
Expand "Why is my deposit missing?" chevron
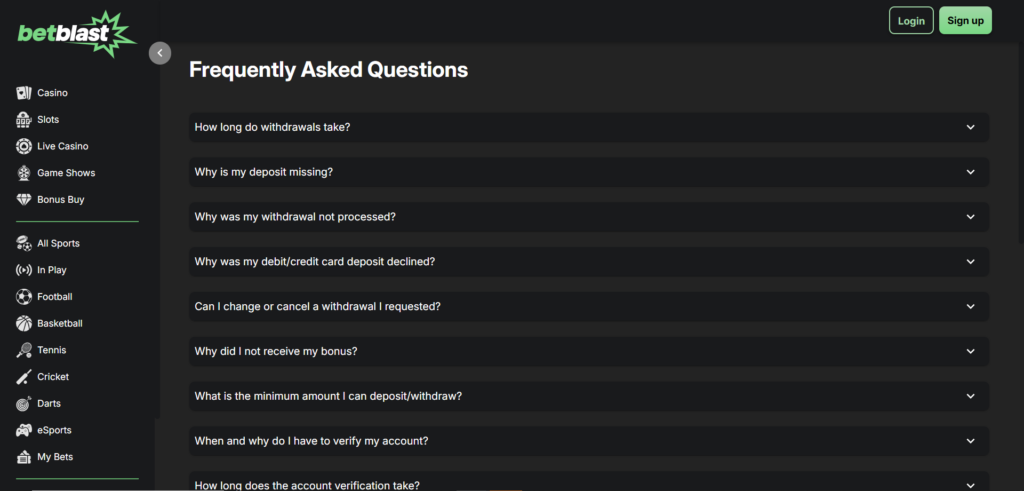tap(970, 172)
